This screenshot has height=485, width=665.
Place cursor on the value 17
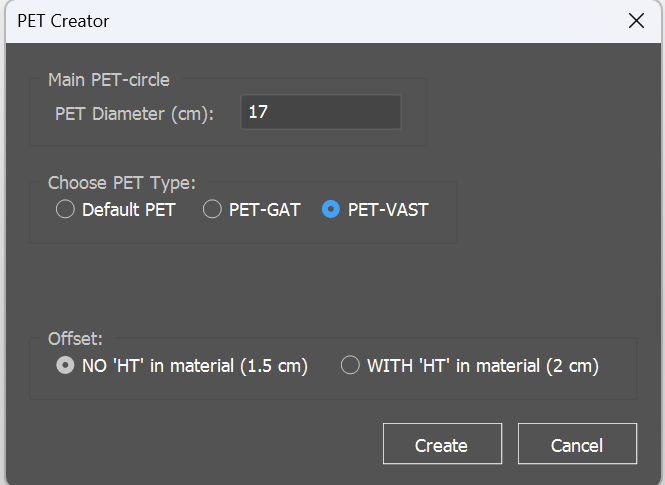point(258,113)
